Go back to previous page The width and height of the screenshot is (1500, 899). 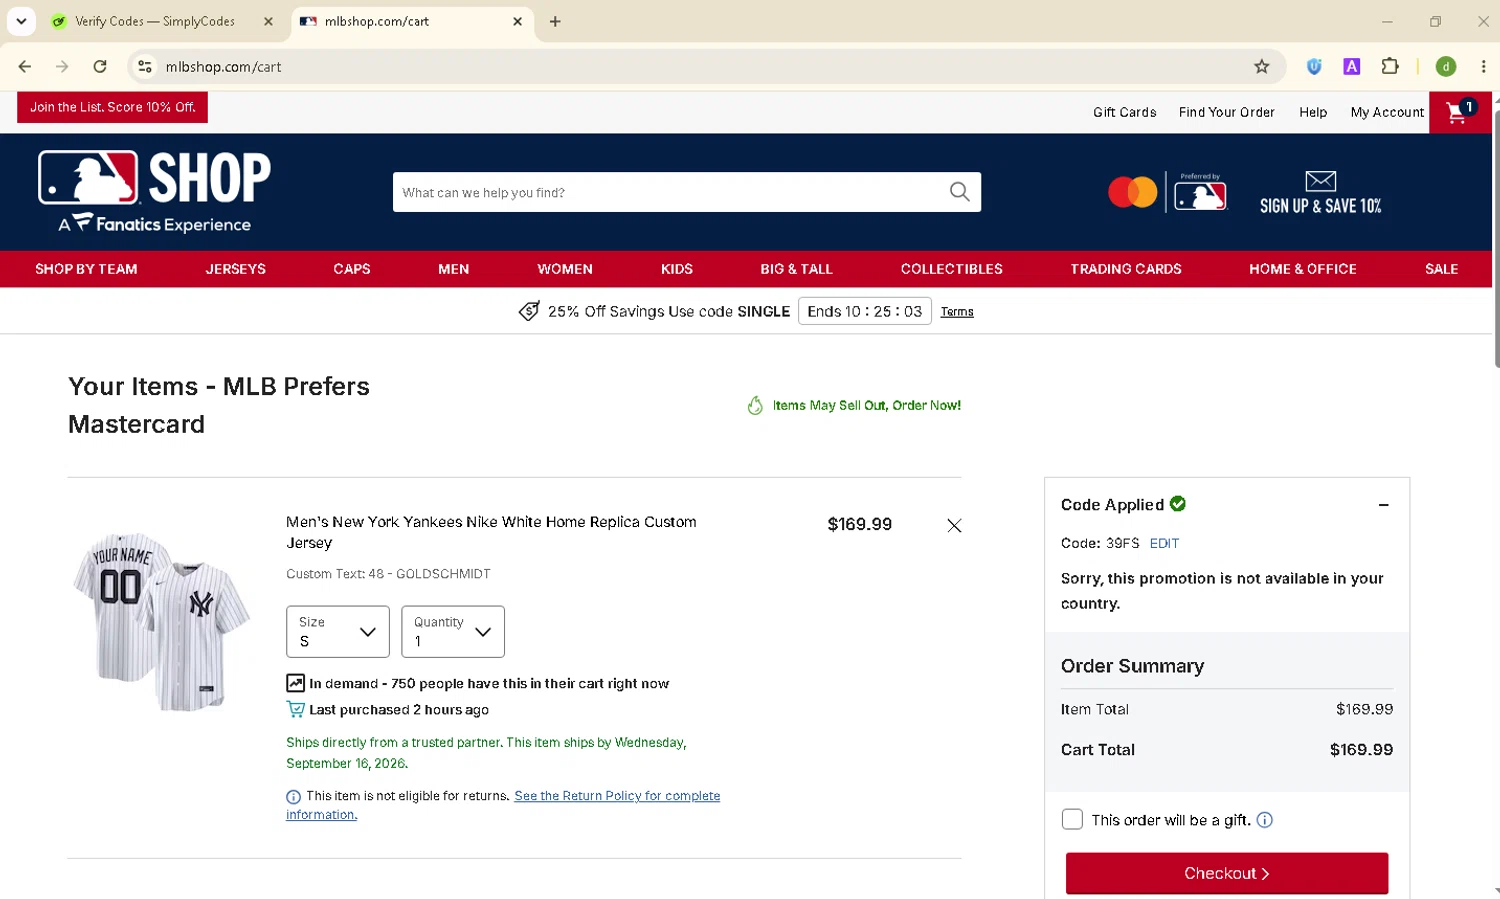pos(25,67)
